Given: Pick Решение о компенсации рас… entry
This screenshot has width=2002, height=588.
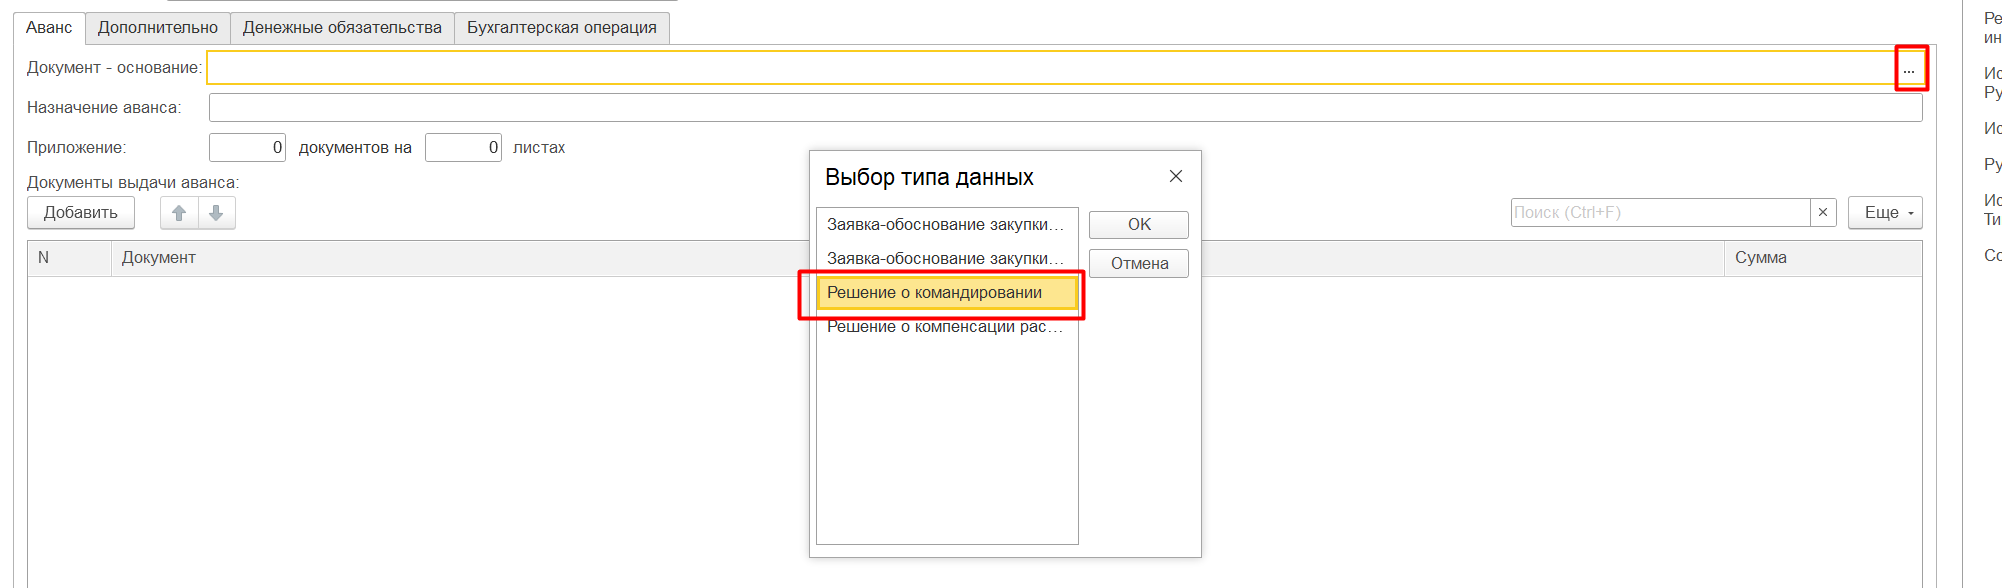Looking at the screenshot, I should [x=945, y=327].
